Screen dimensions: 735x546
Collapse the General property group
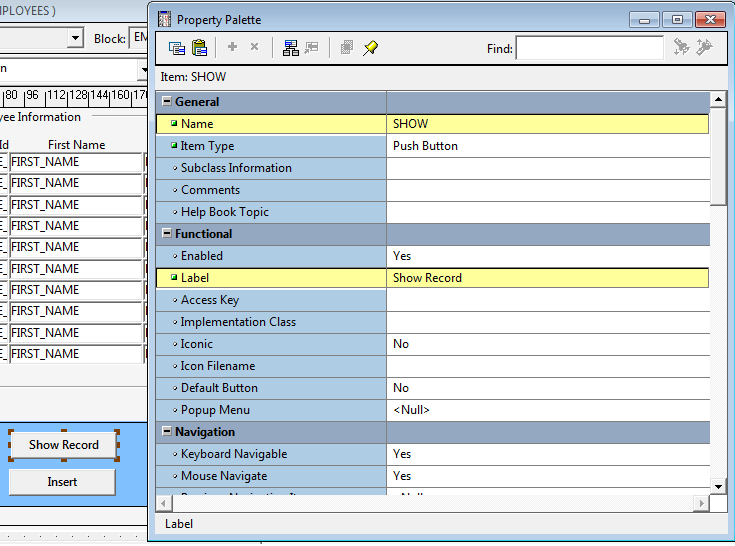click(x=166, y=101)
